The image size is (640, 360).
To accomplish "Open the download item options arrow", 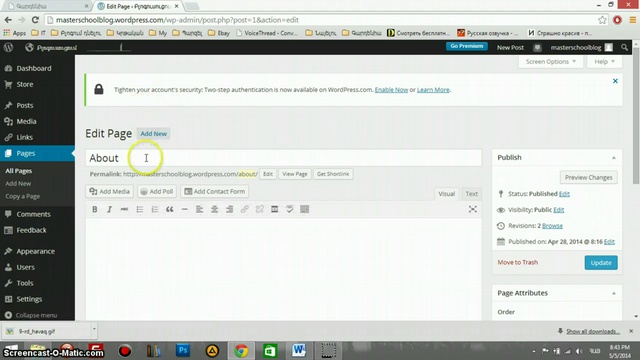I will pyautogui.click(x=94, y=329).
